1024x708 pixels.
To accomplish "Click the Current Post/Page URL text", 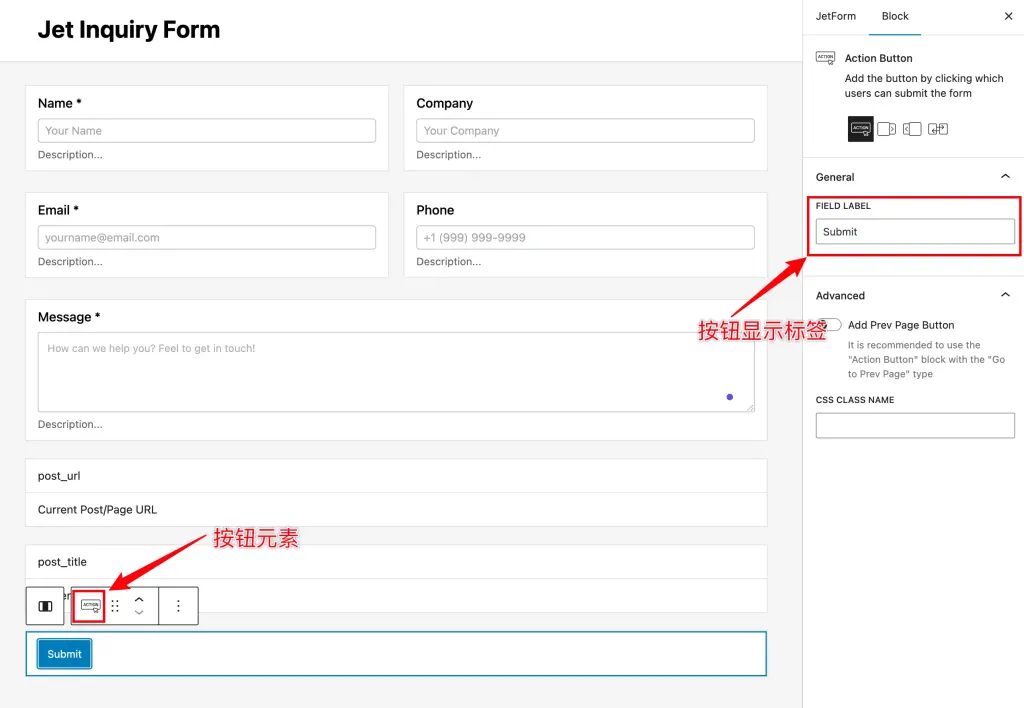I will click(97, 510).
